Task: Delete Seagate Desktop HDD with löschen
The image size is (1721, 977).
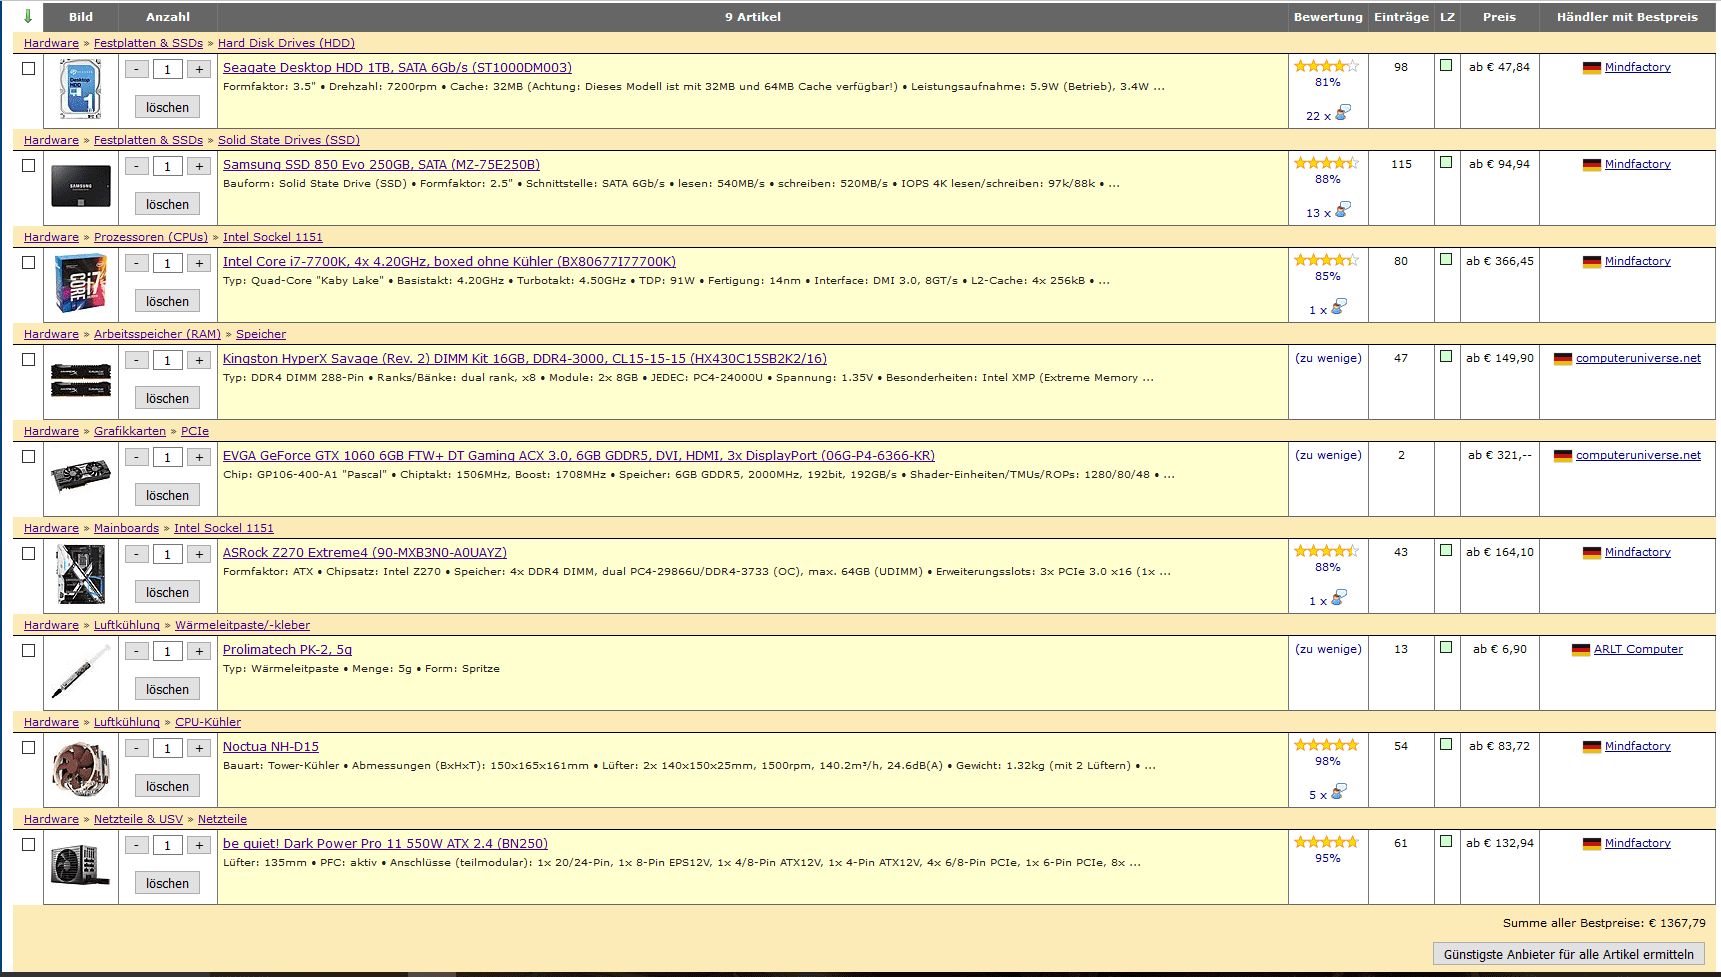Action: coord(167,107)
